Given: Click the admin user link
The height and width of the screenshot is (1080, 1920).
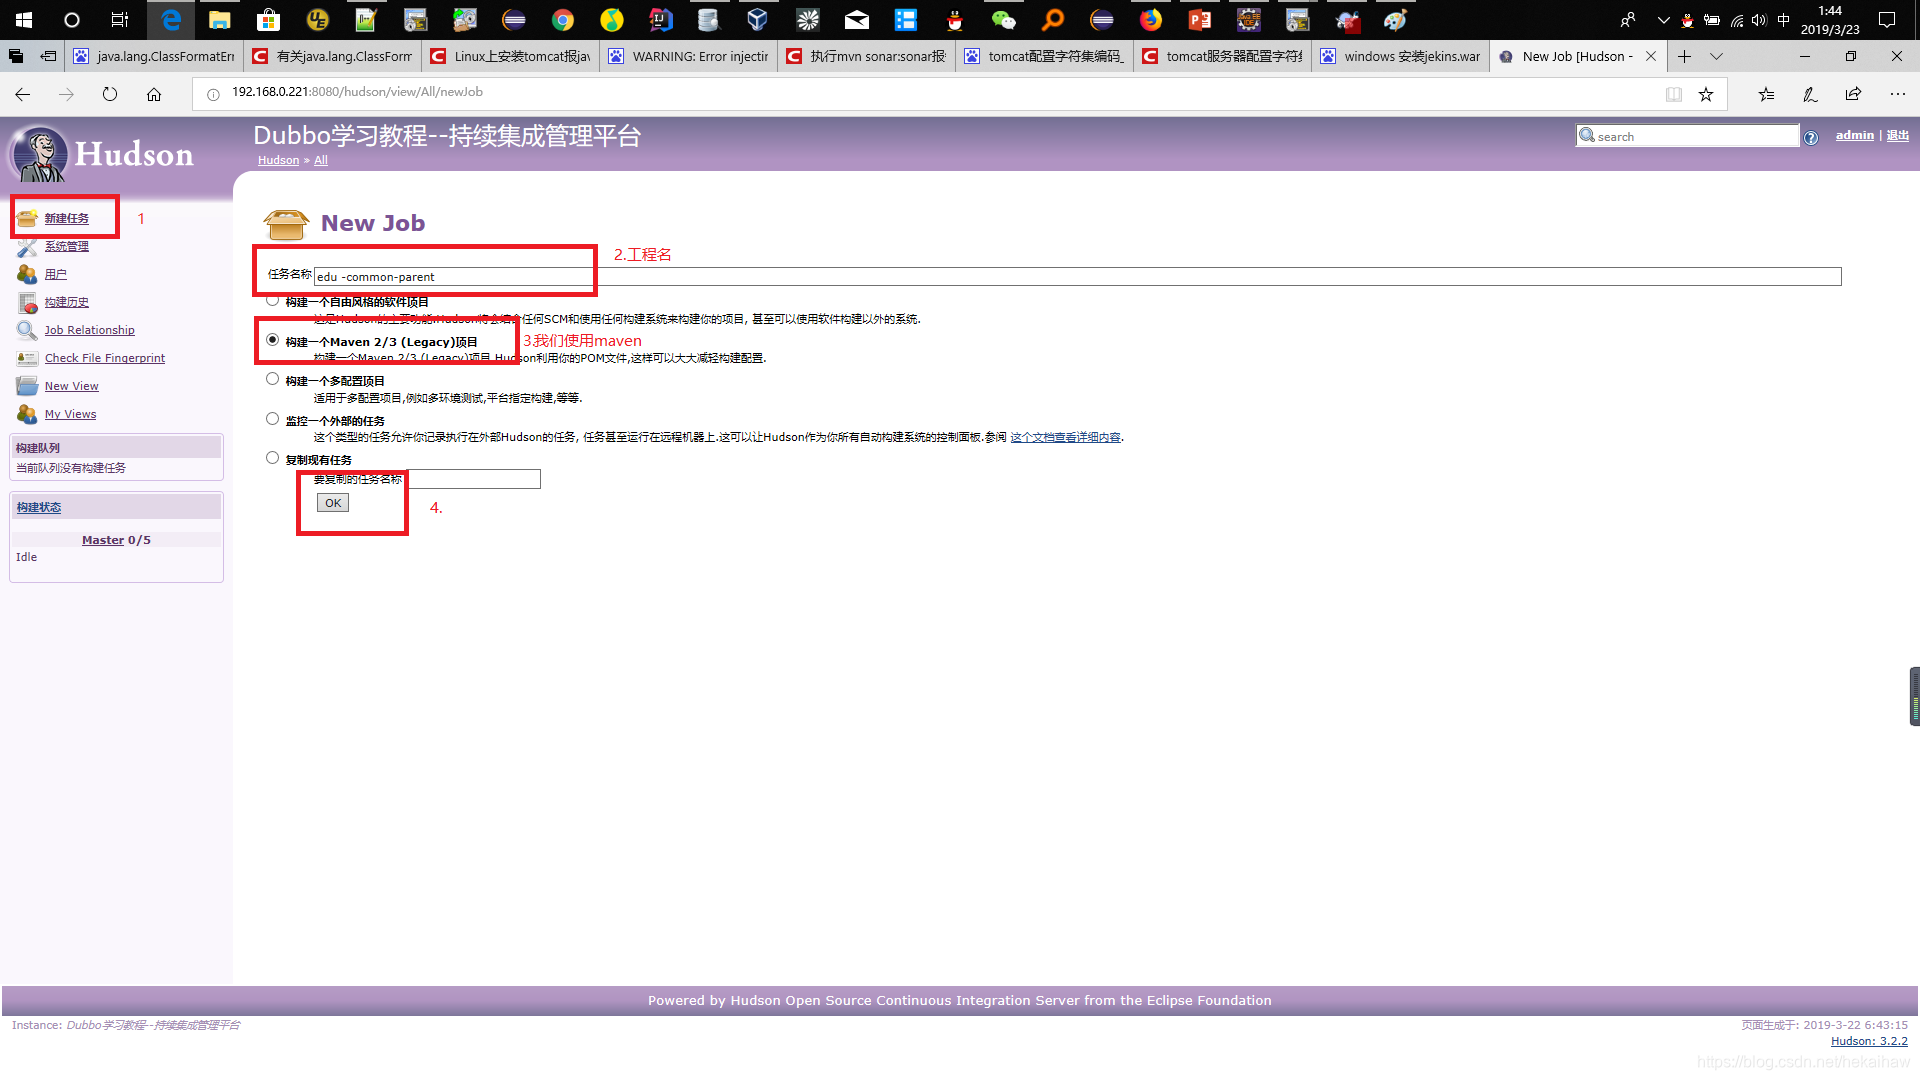Looking at the screenshot, I should (x=1854, y=135).
